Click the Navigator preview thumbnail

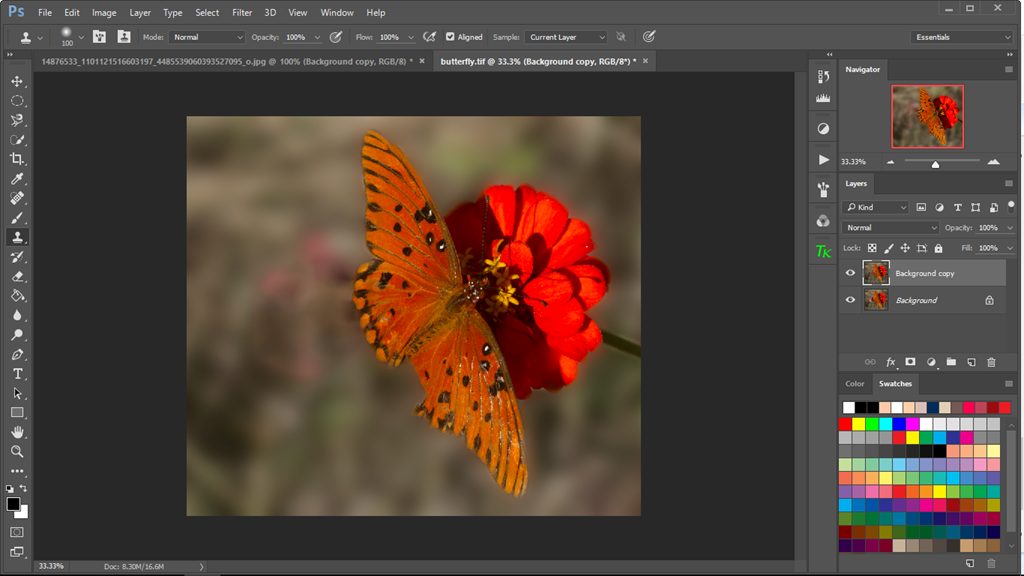coord(927,116)
